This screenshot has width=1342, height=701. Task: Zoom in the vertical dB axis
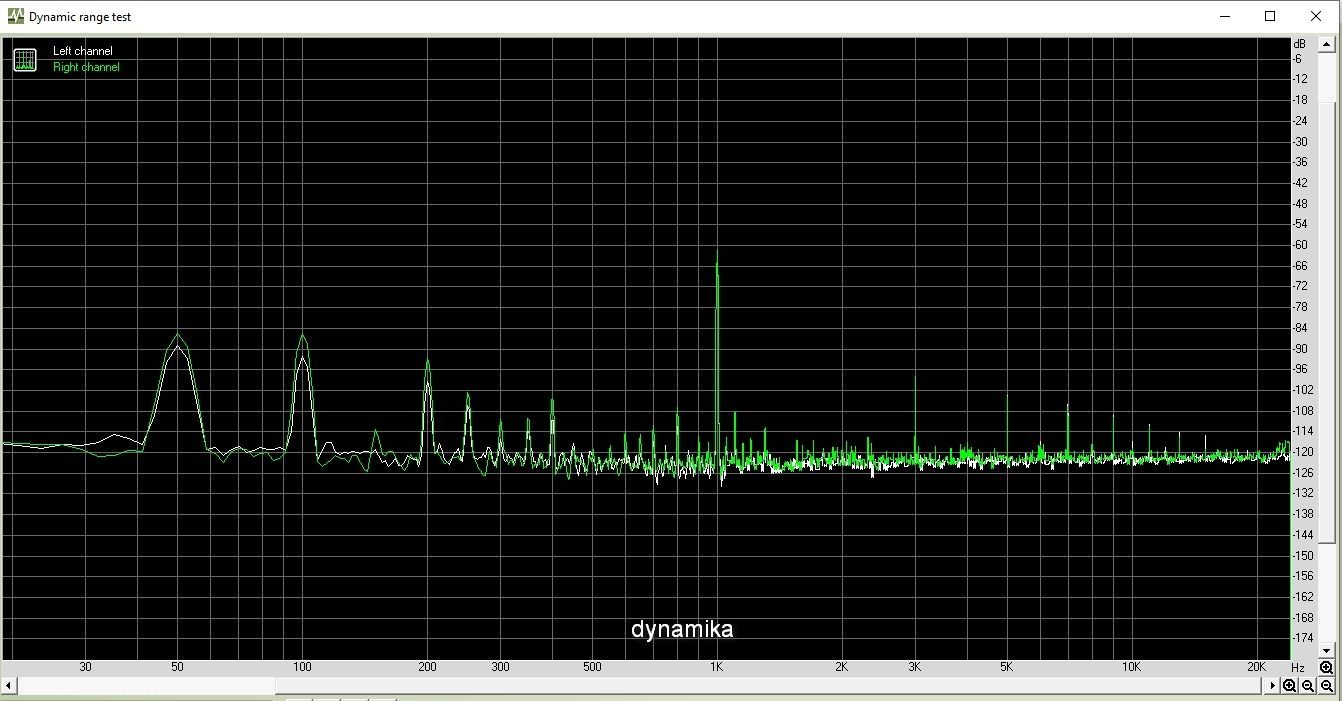pyautogui.click(x=1326, y=667)
